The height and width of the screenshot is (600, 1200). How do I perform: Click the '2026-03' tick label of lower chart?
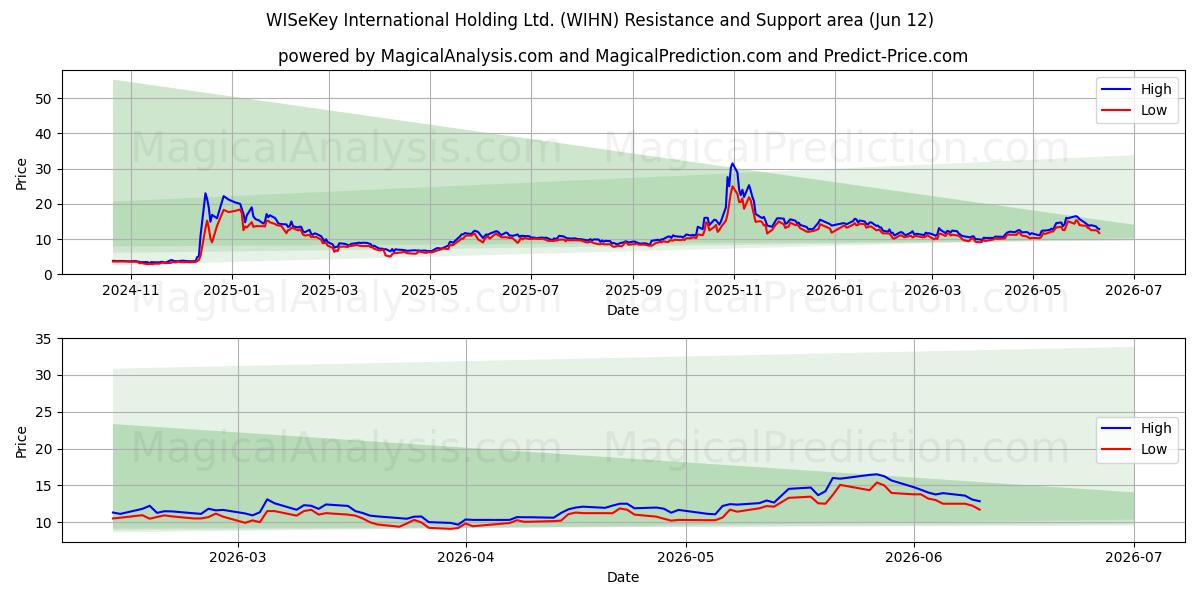click(239, 558)
